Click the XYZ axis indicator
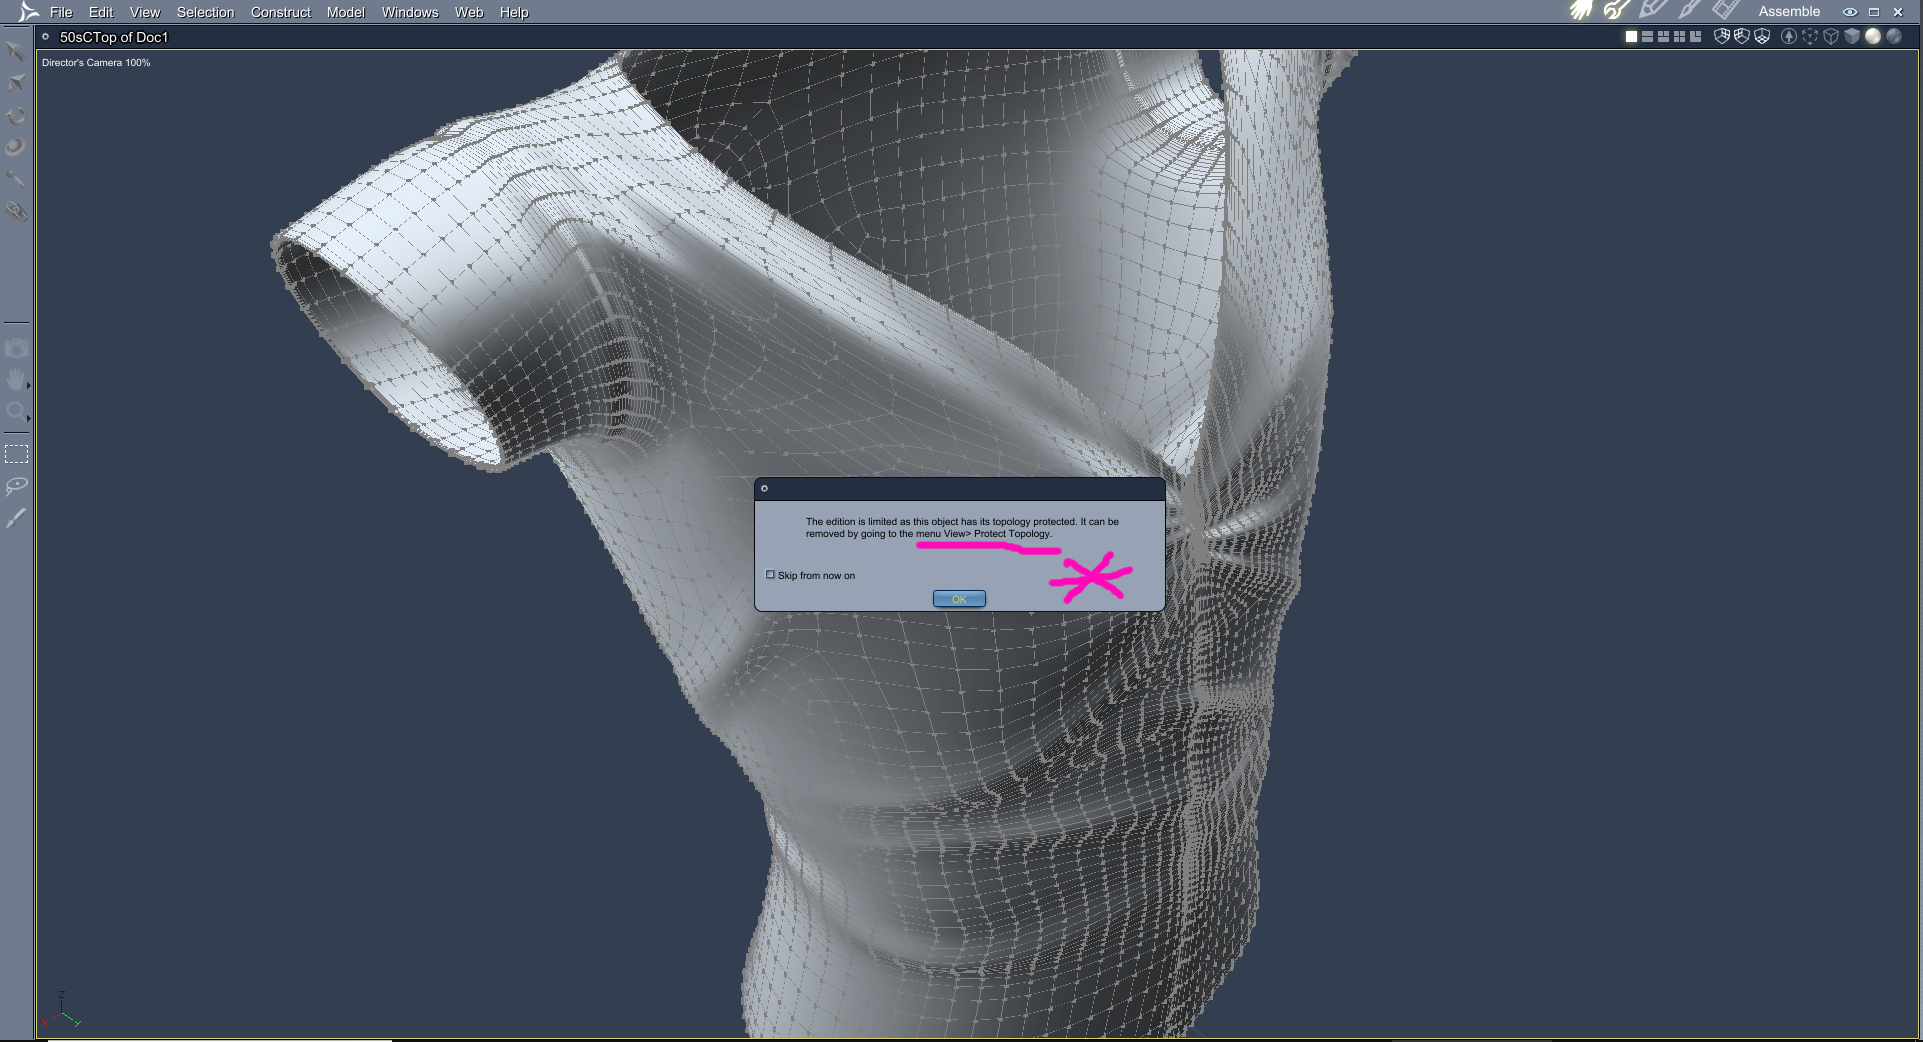1923x1042 pixels. (62, 1009)
